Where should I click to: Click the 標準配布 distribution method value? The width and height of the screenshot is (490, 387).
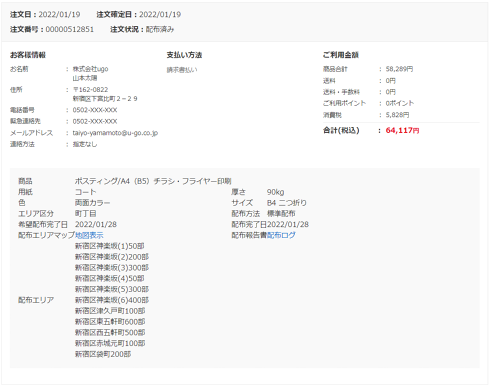281,214
